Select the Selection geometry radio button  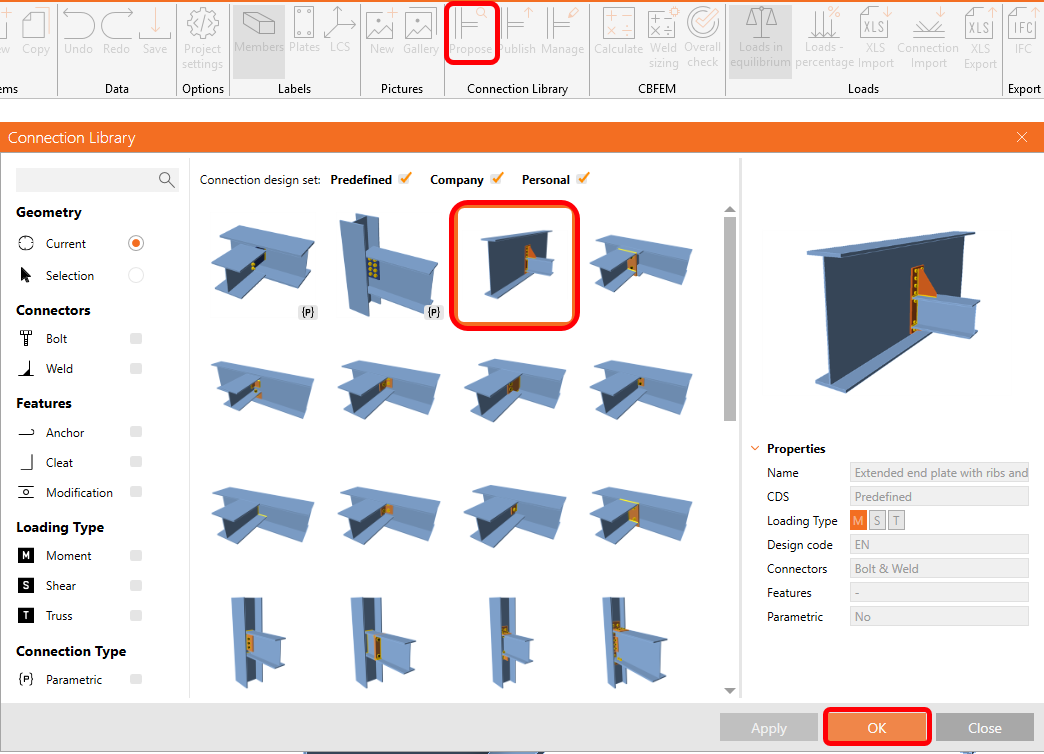pyautogui.click(x=136, y=275)
